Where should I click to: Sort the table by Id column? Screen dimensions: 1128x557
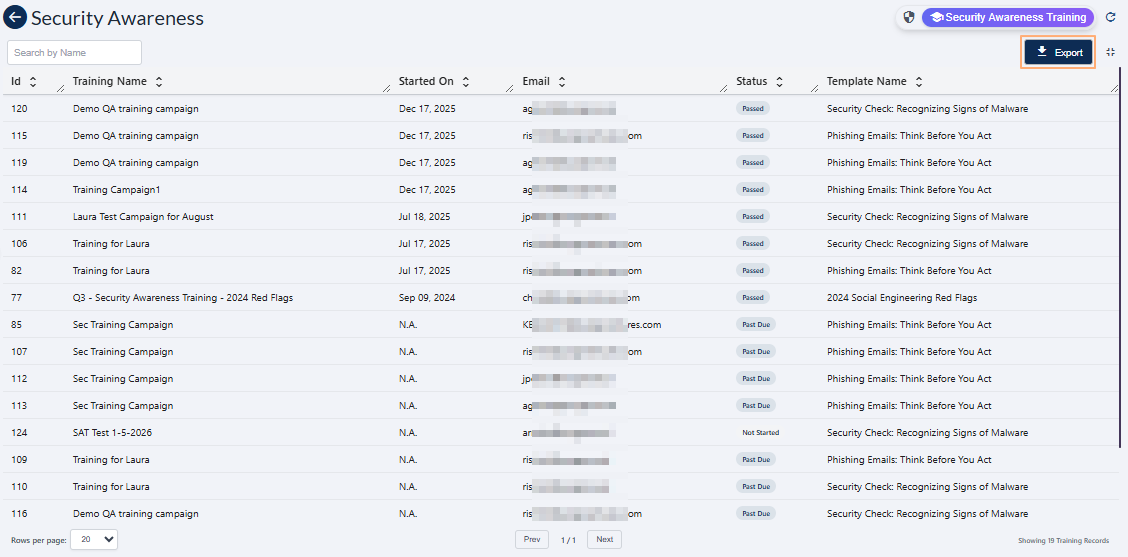tap(33, 82)
